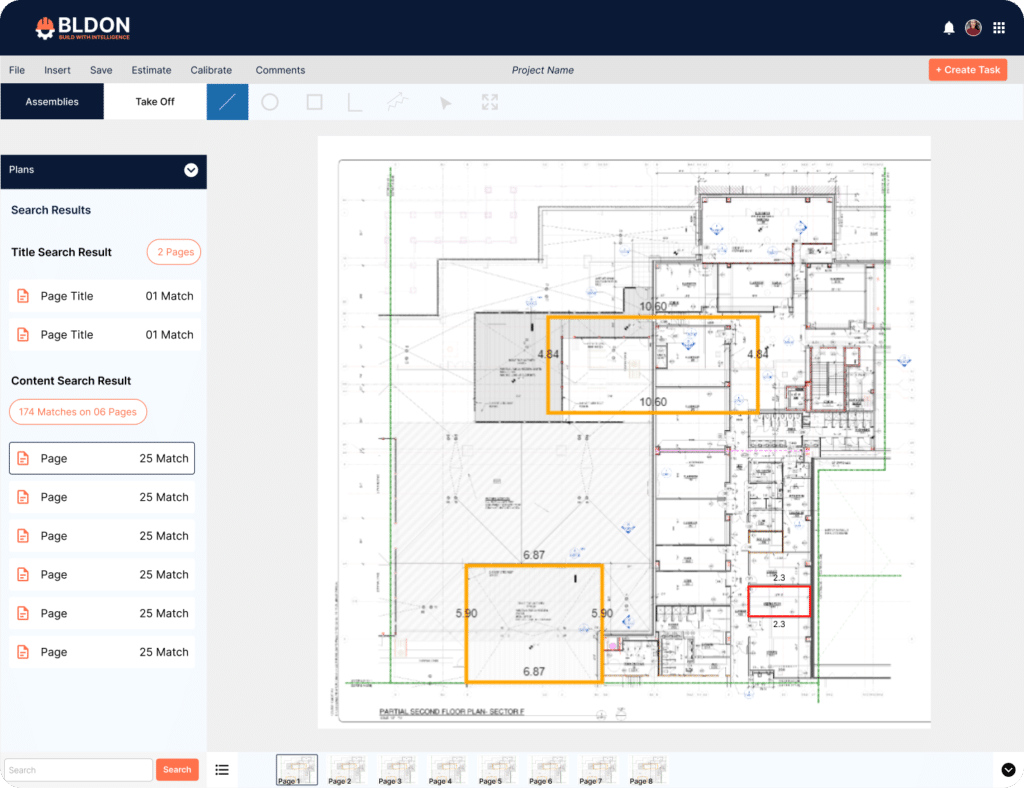This screenshot has width=1024, height=788.
Task: Select the Rectangle shape tool
Action: pos(314,102)
